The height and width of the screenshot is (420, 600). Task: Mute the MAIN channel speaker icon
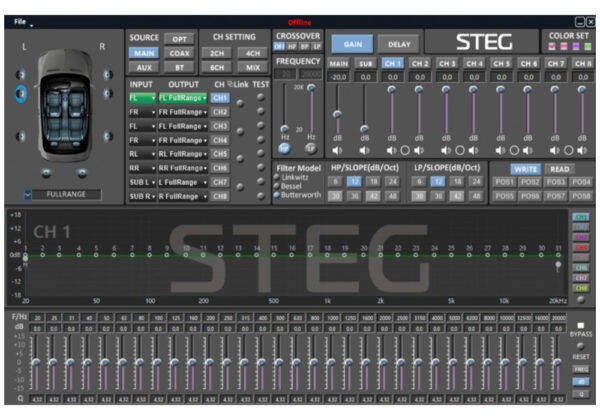coord(337,149)
